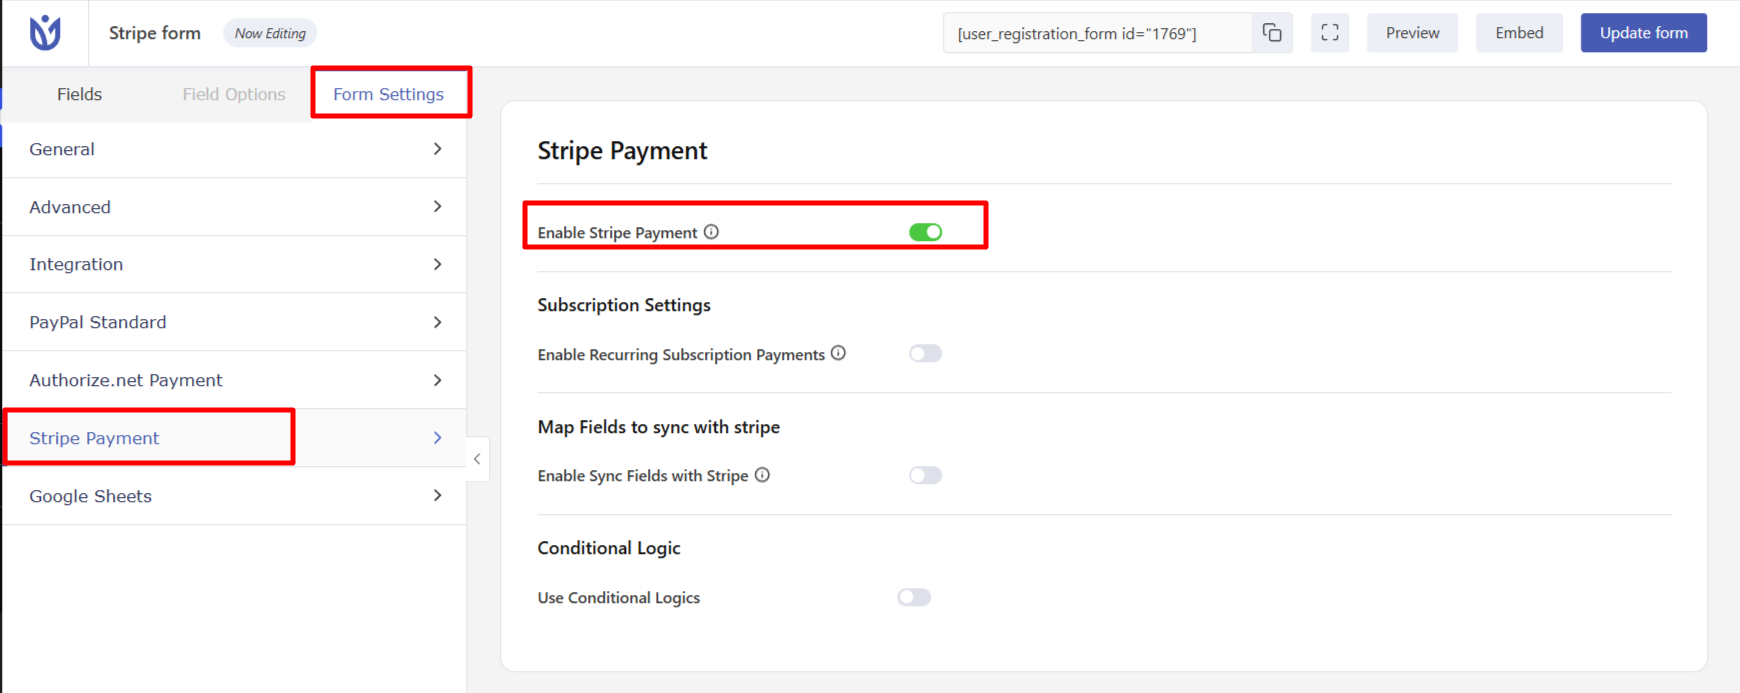Select the Form Settings tab
Viewport: 1740px width, 693px height.
coord(388,94)
